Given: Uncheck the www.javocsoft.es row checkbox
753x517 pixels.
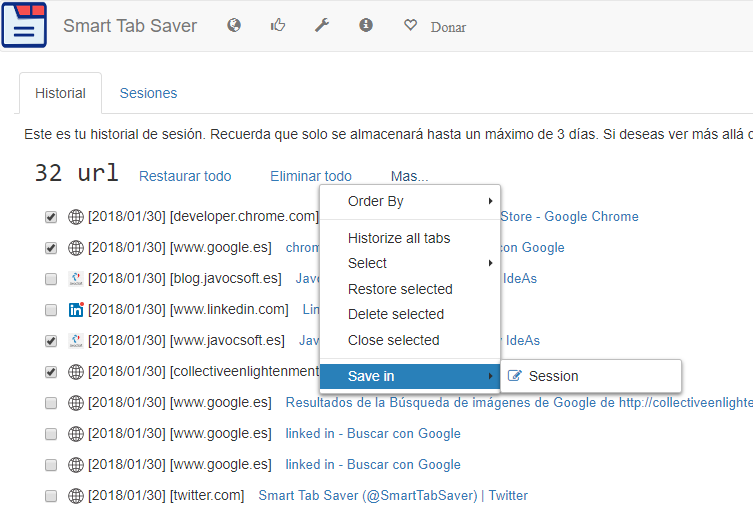Looking at the screenshot, I should 51,341.
